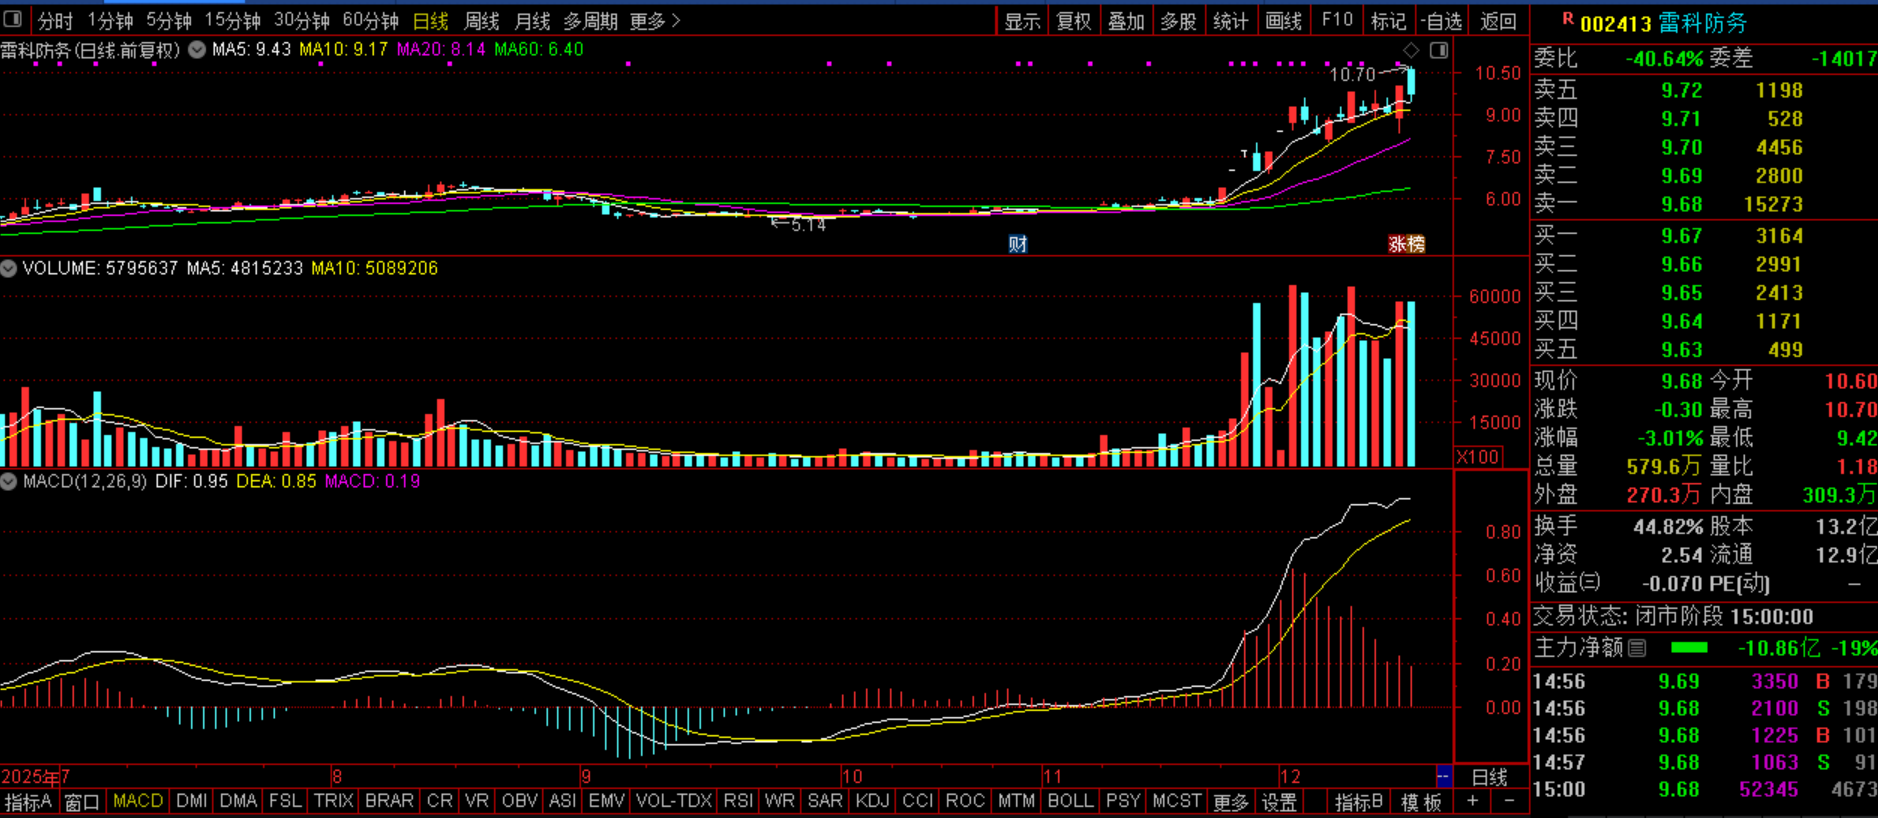Switch to the 30分钟 chart
The width and height of the screenshot is (1878, 818).
tap(302, 21)
